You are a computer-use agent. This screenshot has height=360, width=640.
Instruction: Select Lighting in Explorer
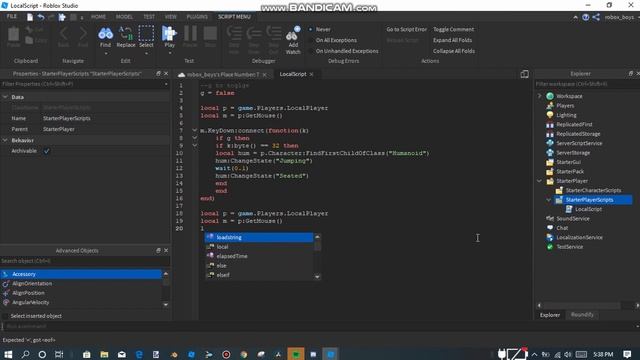(x=566, y=115)
